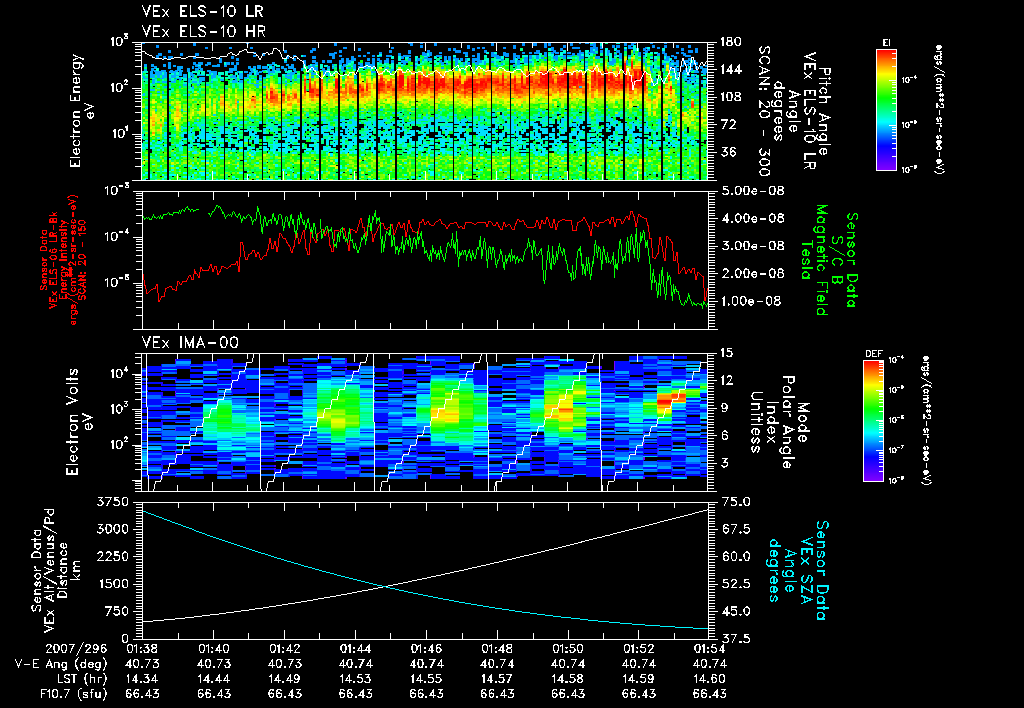Click the SZA tick value 60.0
The height and width of the screenshot is (708, 1024).
735,556
